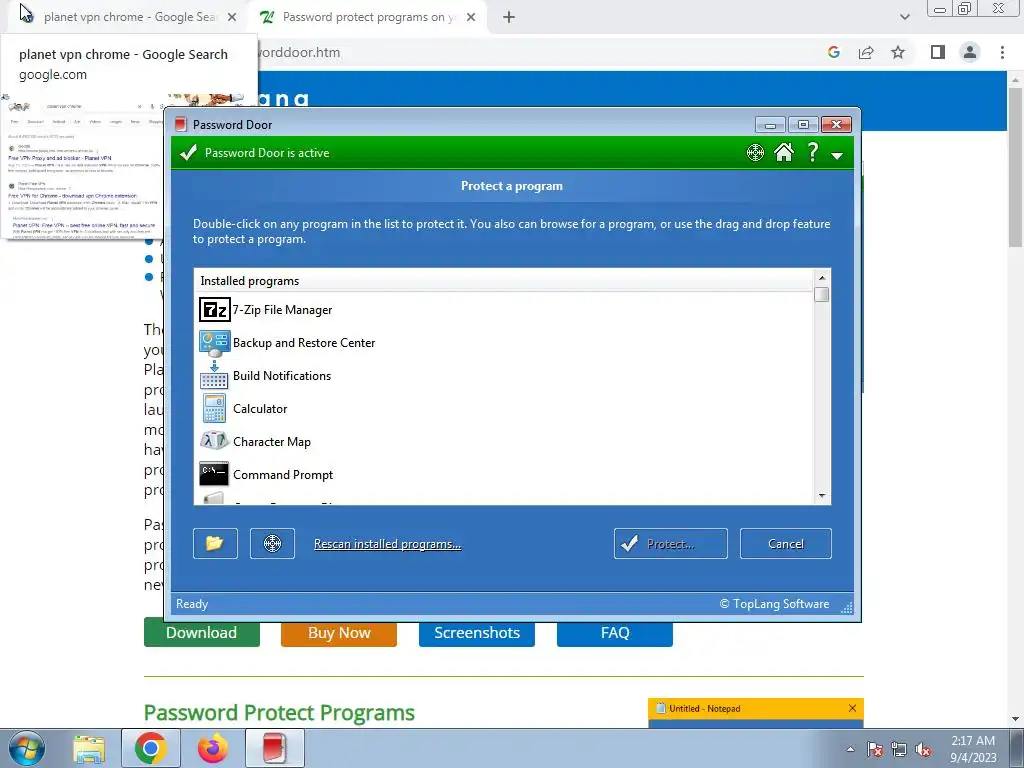Screen dimensions: 1024x768
Task: Select the 7-Zip File Manager icon
Action: [214, 310]
